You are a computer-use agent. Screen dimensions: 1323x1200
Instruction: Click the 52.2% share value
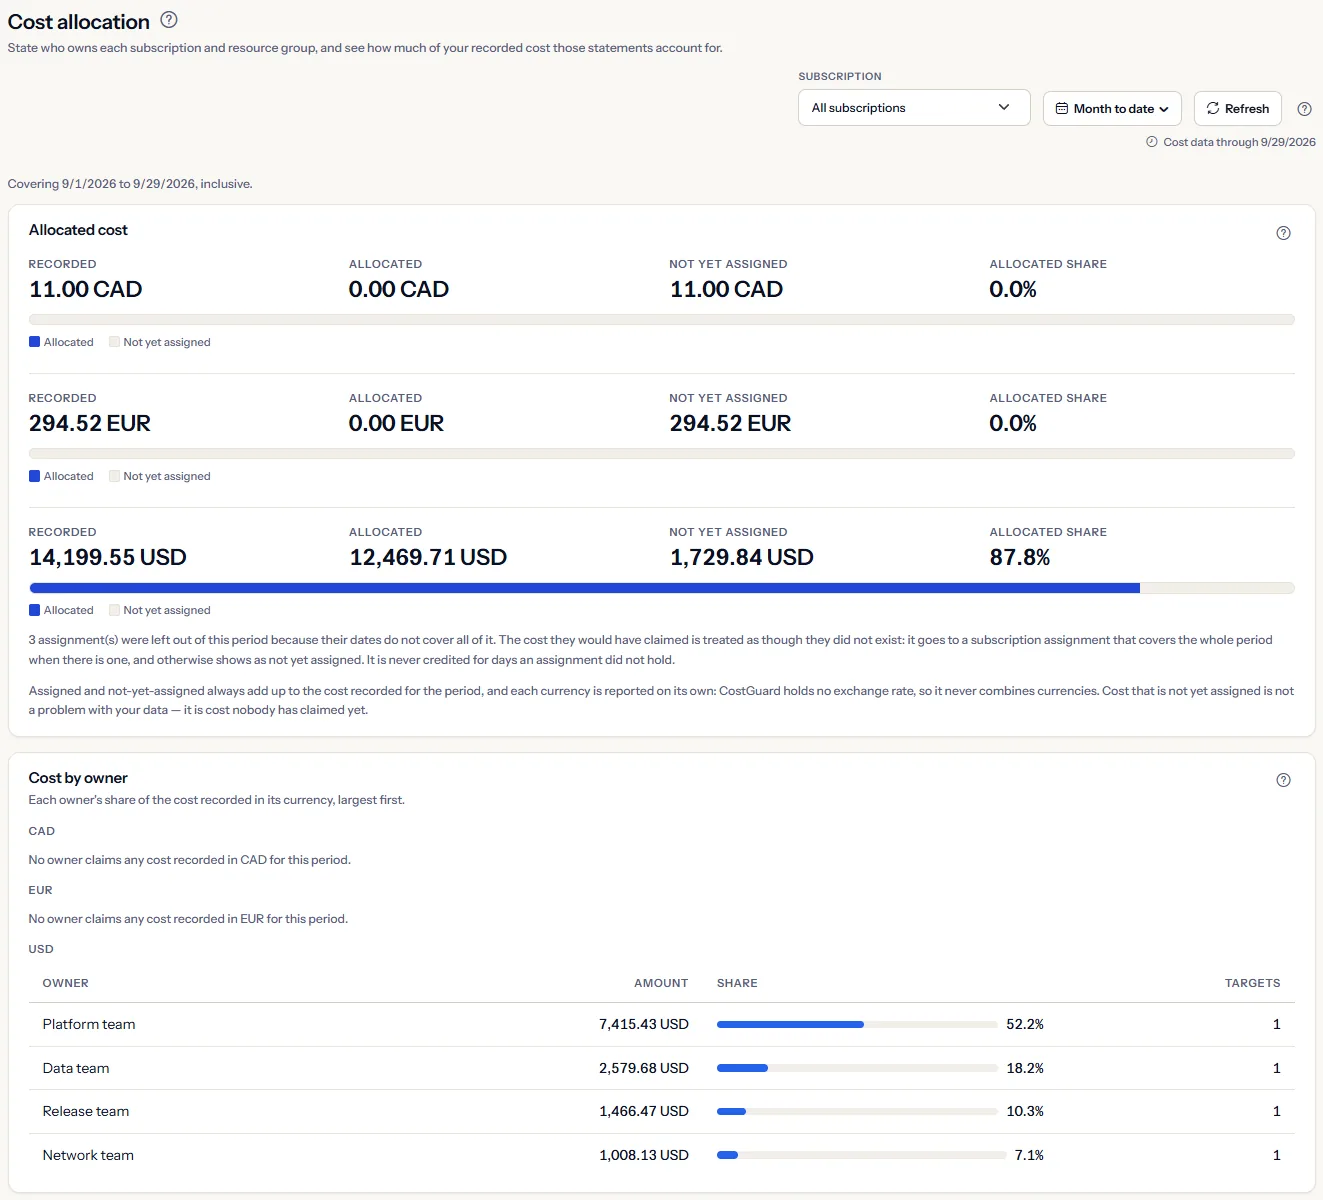click(x=1025, y=1024)
